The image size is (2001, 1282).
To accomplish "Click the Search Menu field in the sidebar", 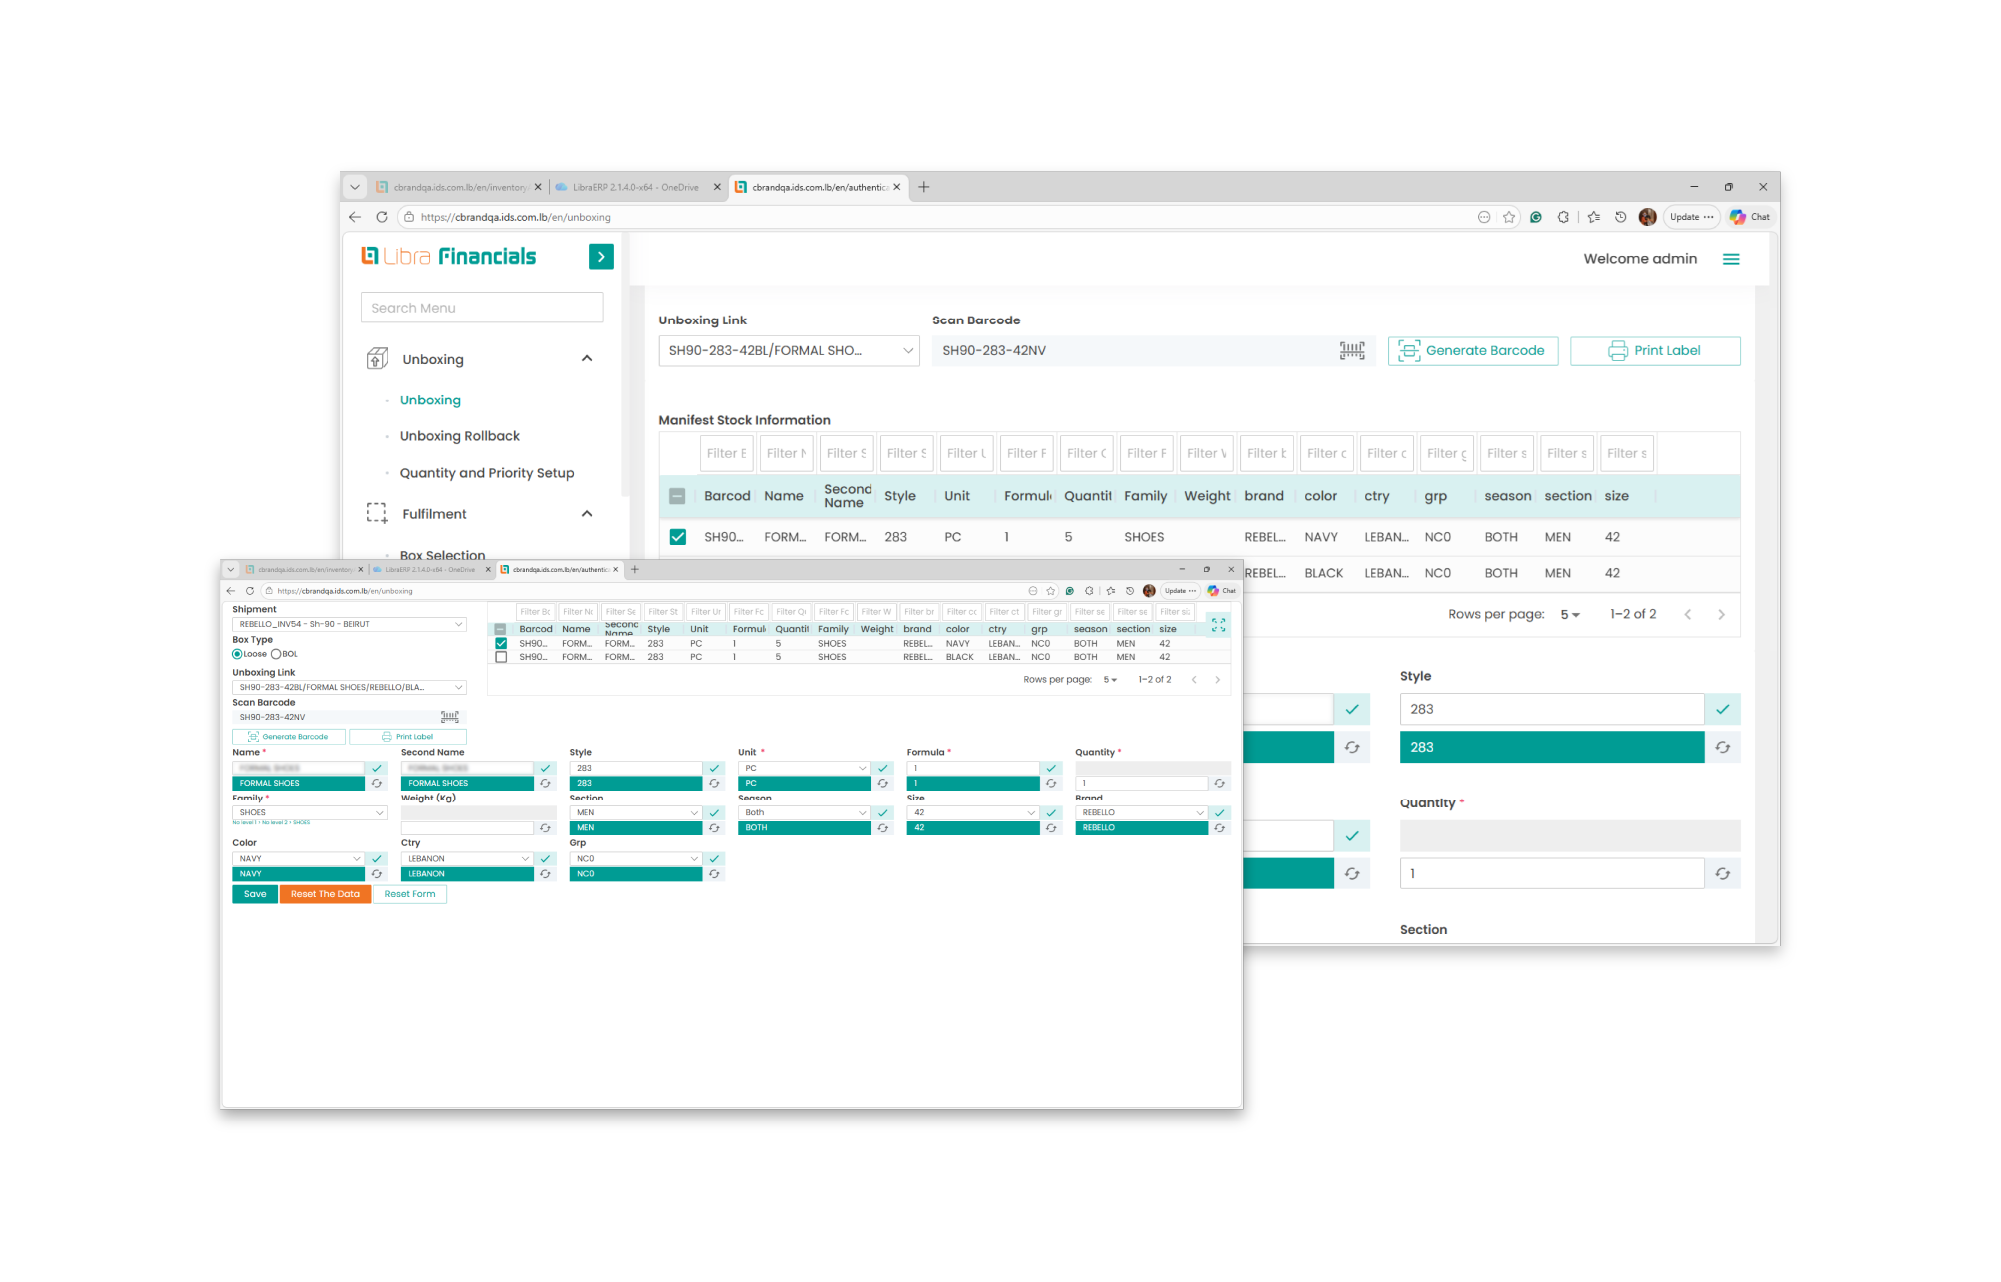I will pos(482,308).
